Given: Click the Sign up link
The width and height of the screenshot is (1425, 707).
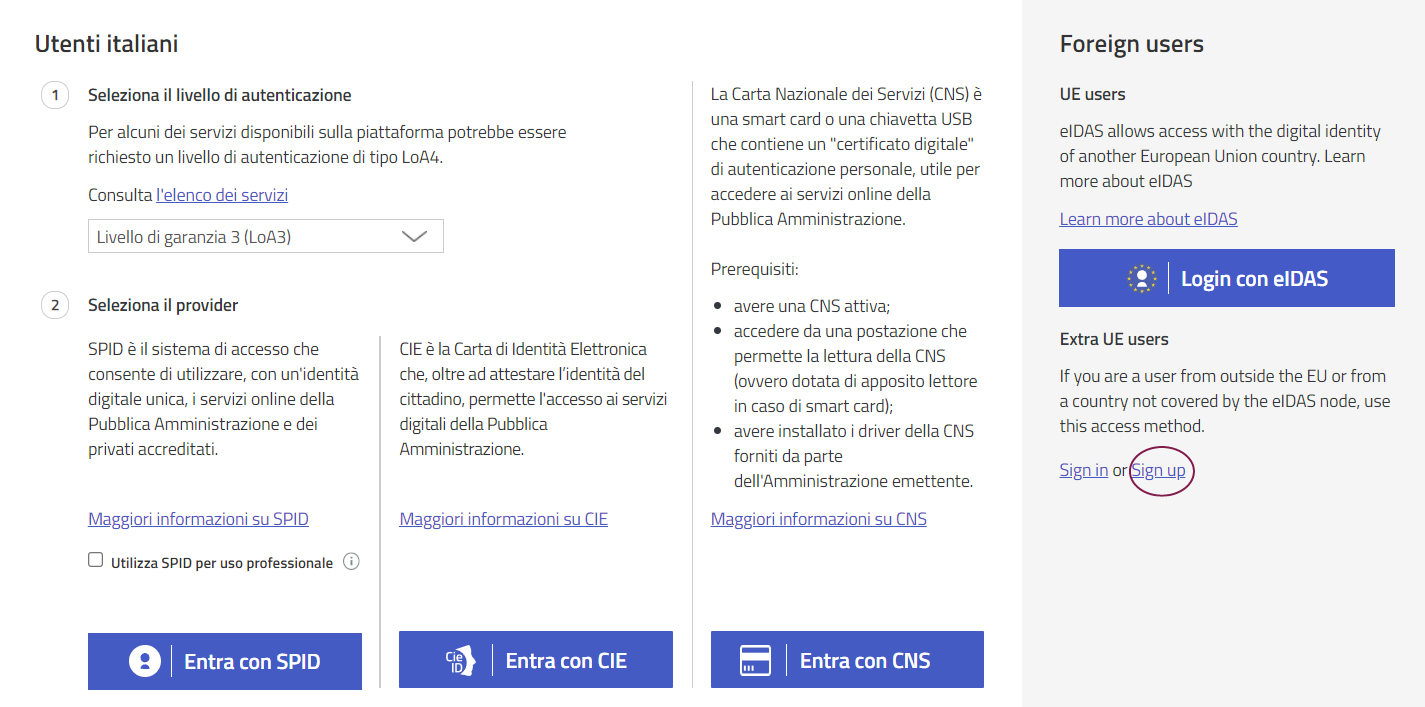Looking at the screenshot, I should tap(1158, 470).
